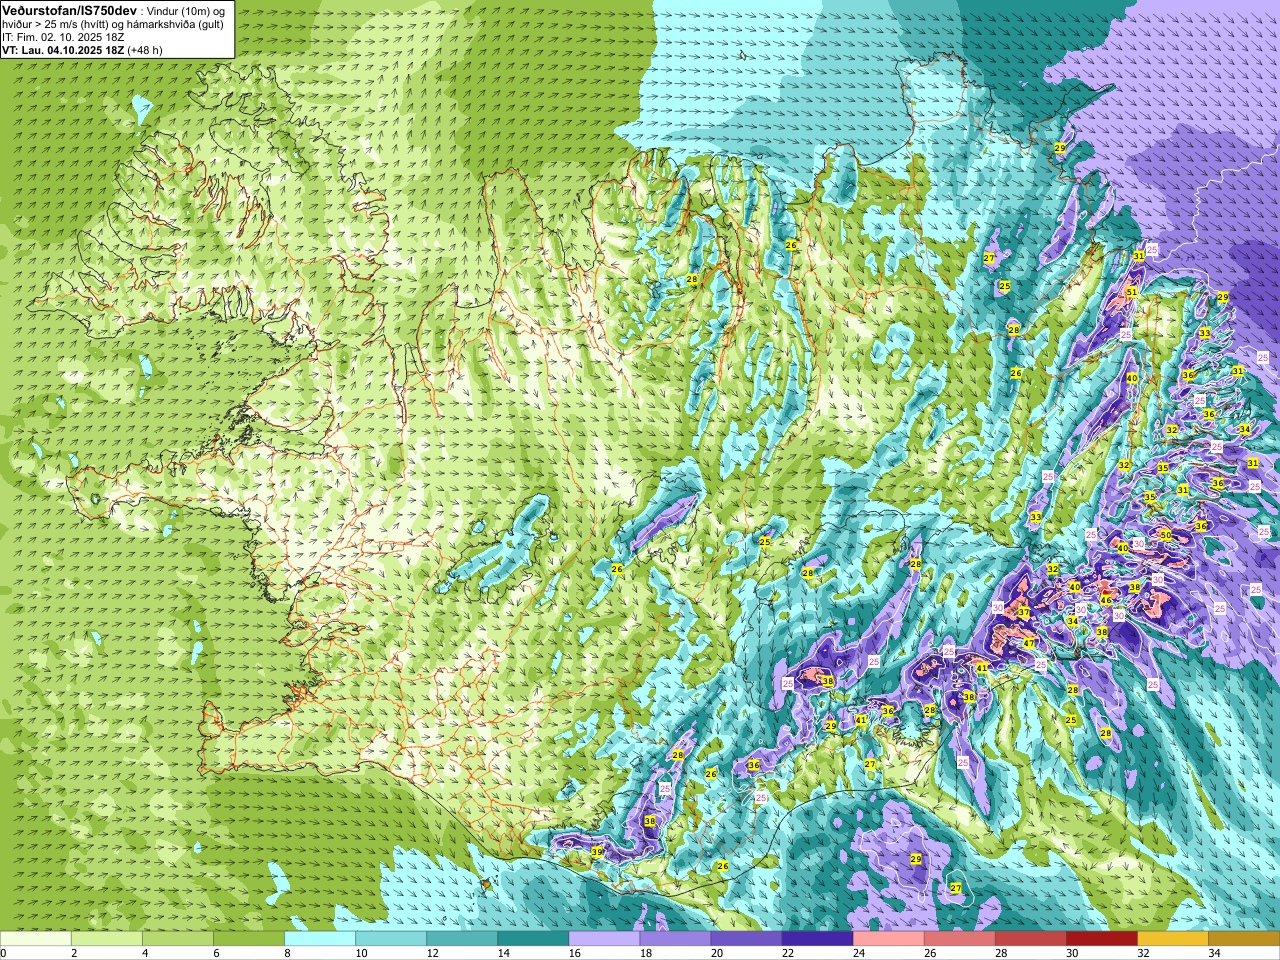The width and height of the screenshot is (1280, 960).
Task: Click the yellow max gust label 47
Action: coord(1029,643)
